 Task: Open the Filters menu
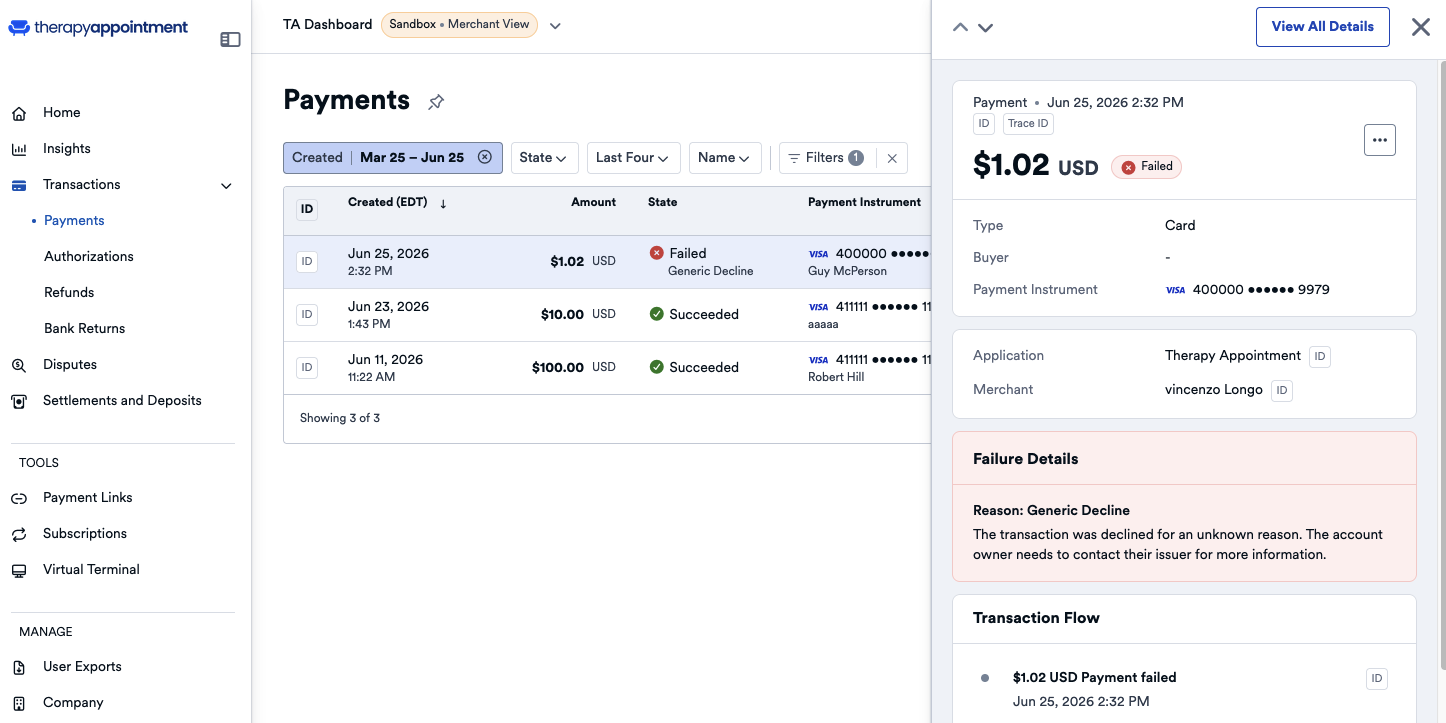[x=826, y=158]
